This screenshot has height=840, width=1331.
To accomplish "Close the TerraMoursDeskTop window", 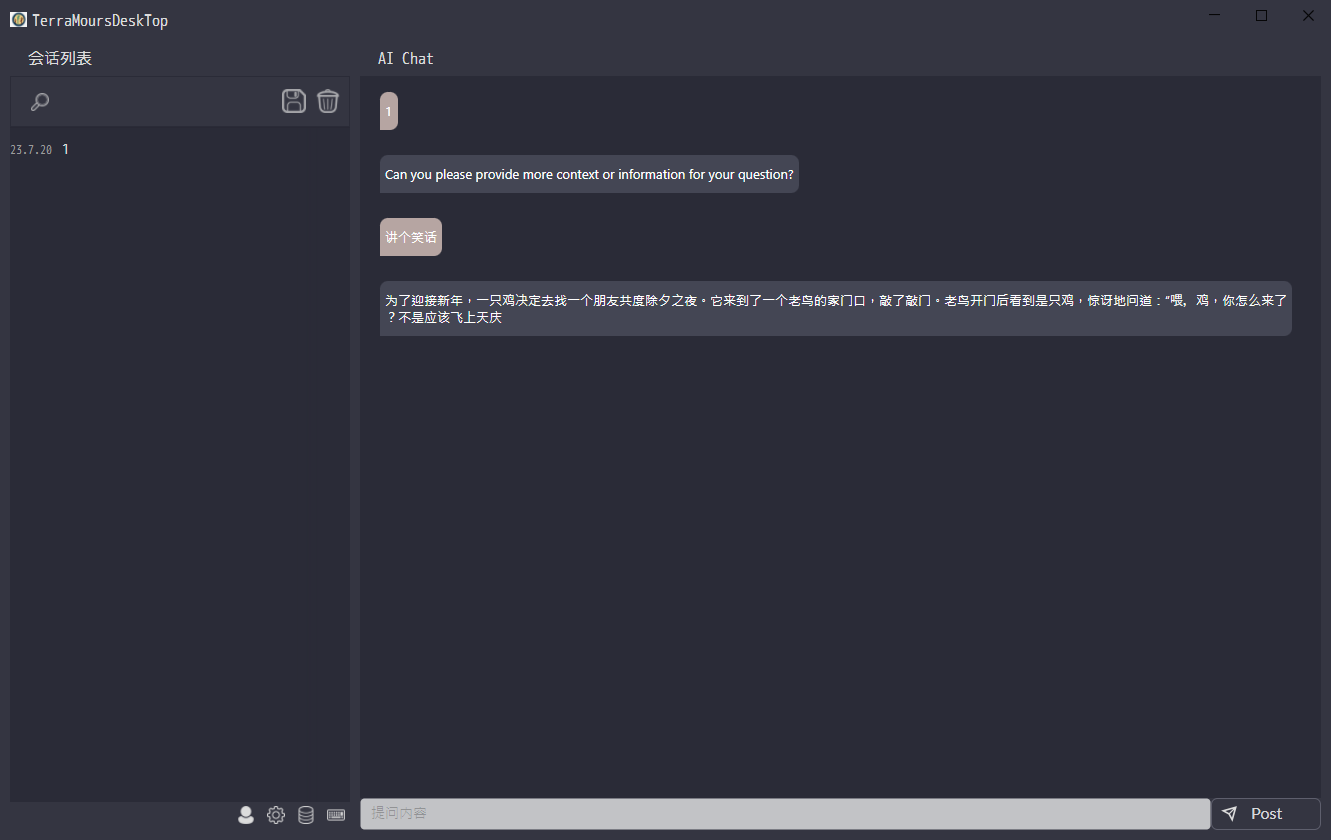I will click(x=1308, y=15).
